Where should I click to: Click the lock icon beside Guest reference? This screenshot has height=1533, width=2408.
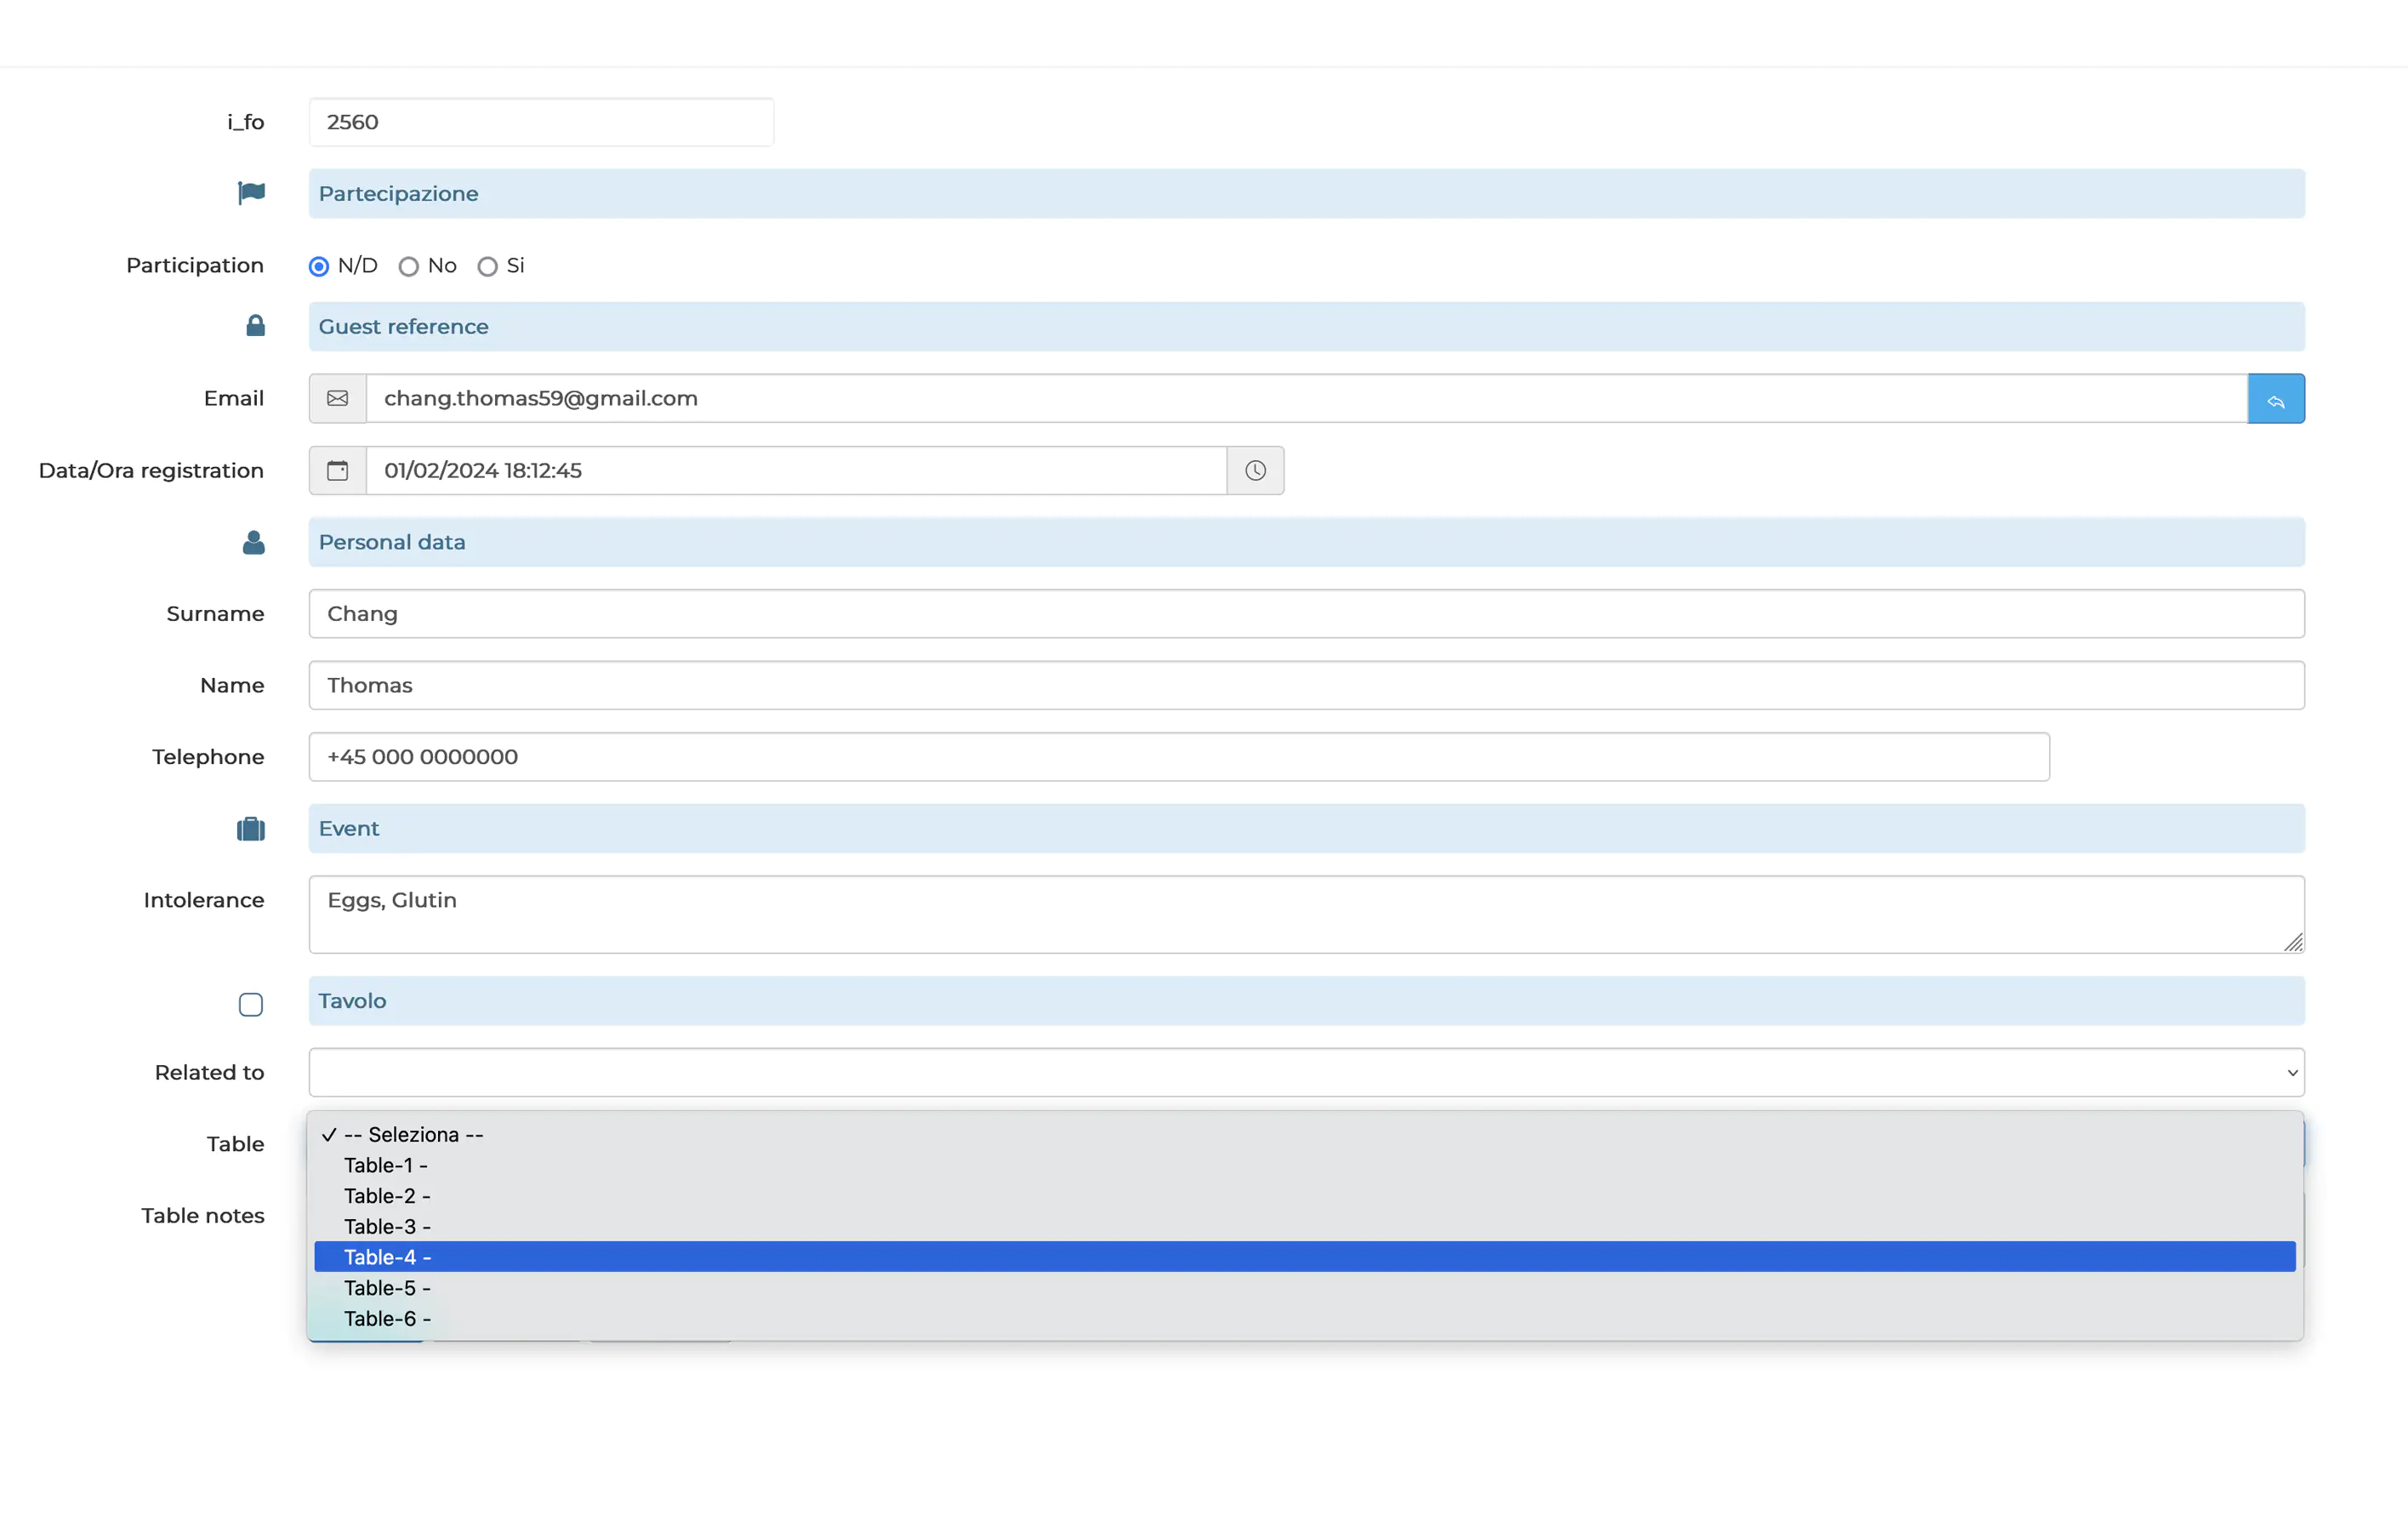pos(256,326)
